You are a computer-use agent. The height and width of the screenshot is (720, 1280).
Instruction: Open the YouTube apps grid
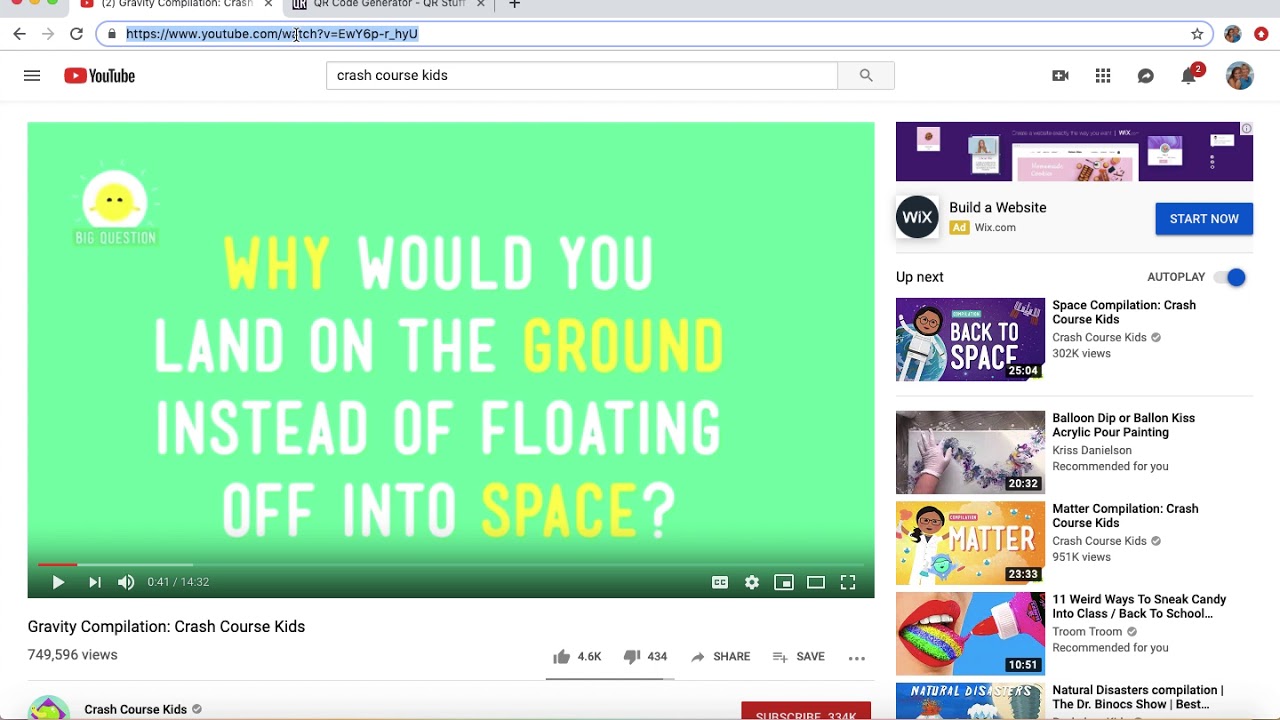coord(1103,75)
